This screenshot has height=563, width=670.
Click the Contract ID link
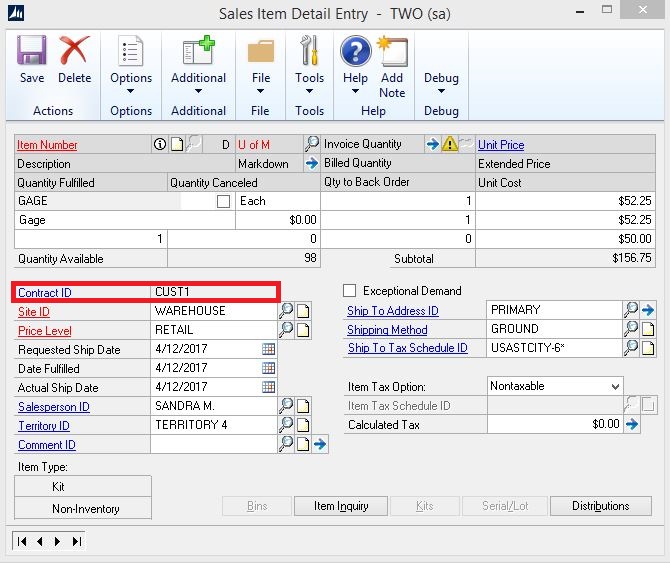tap(44, 293)
